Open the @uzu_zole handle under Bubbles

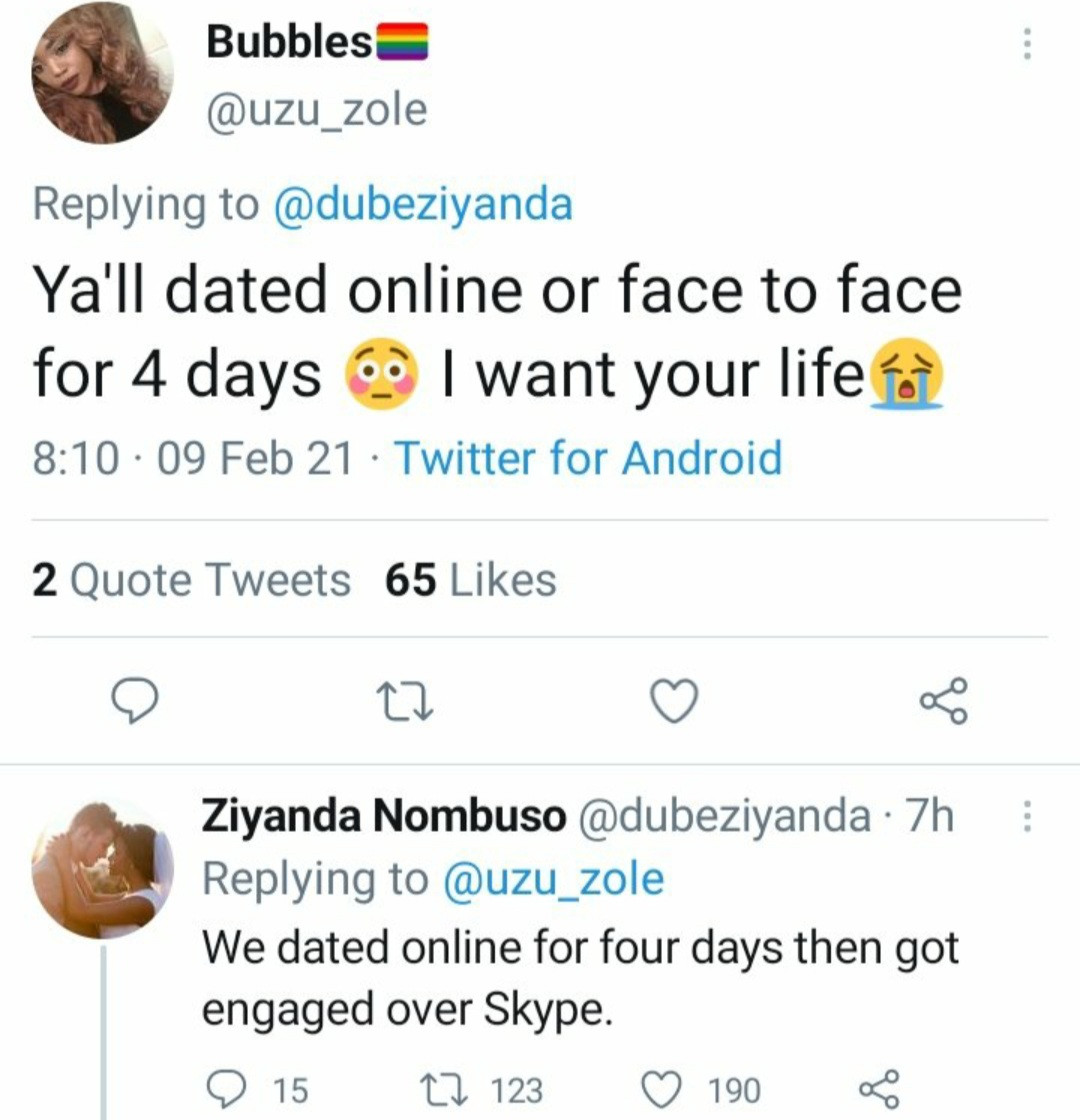click(316, 110)
